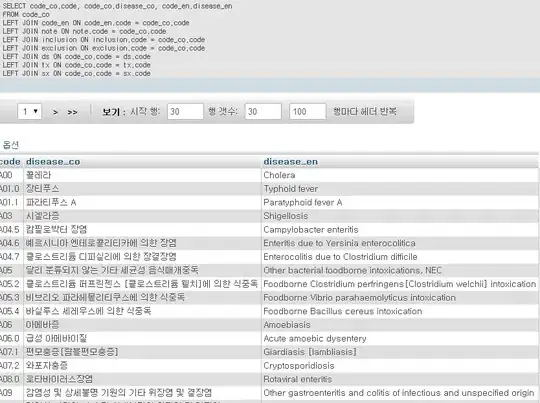Select the Amoebiasis cell

(400, 325)
